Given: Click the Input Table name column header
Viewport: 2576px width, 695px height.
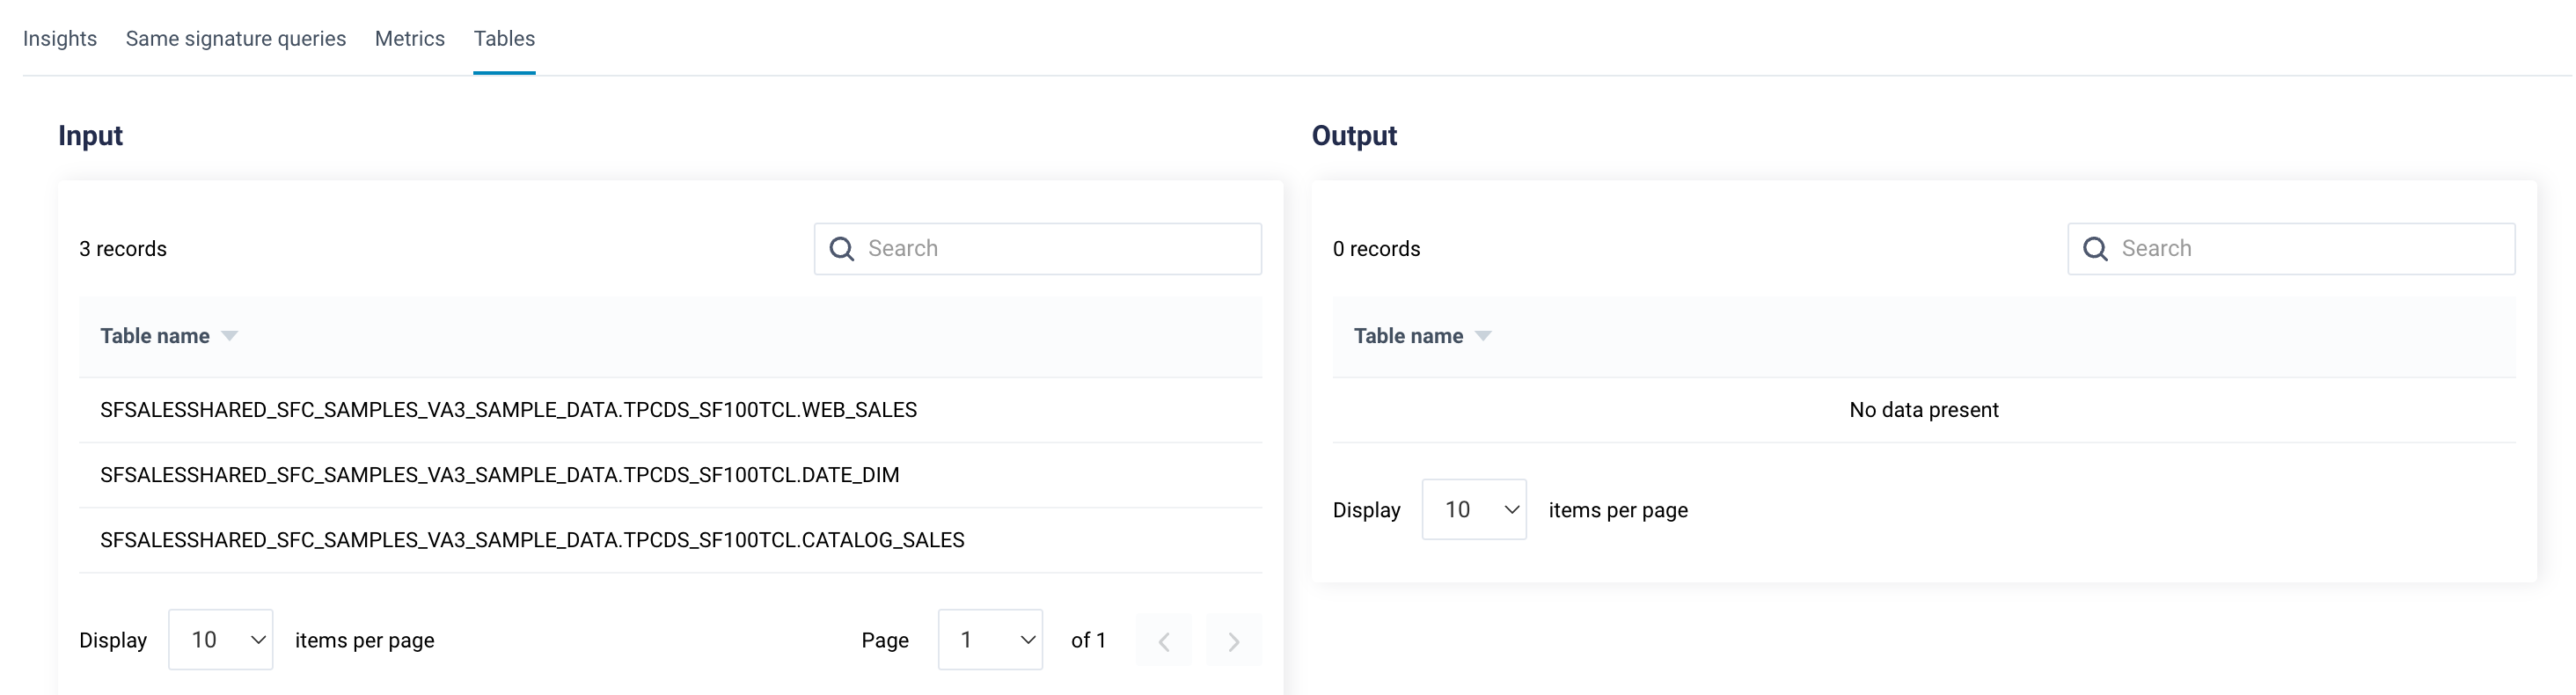Looking at the screenshot, I should click(x=155, y=336).
